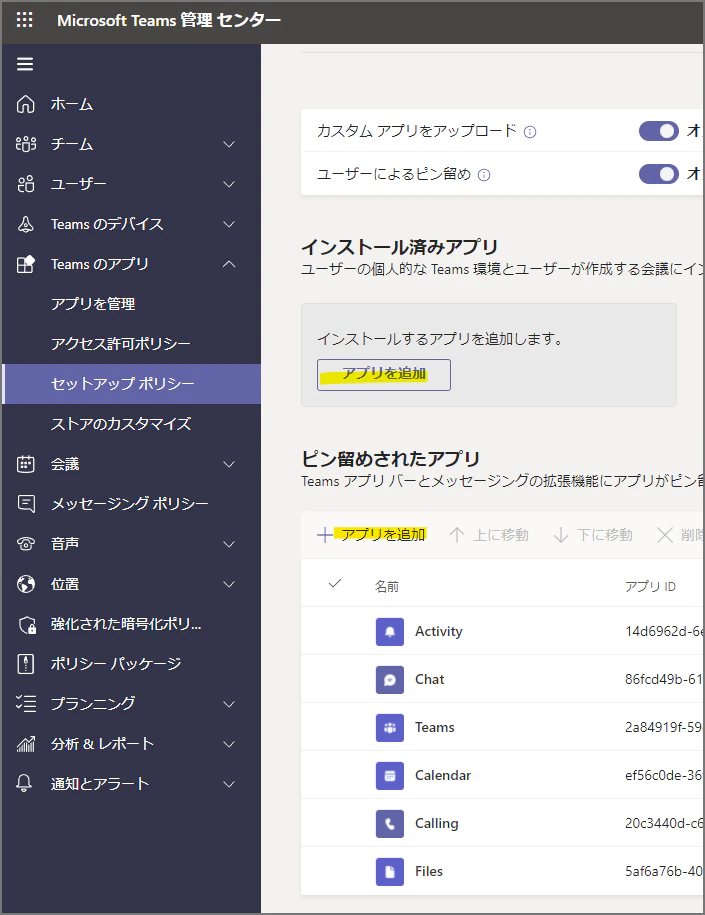Select the Activity row name
This screenshot has height=915, width=705.
pyautogui.click(x=439, y=631)
